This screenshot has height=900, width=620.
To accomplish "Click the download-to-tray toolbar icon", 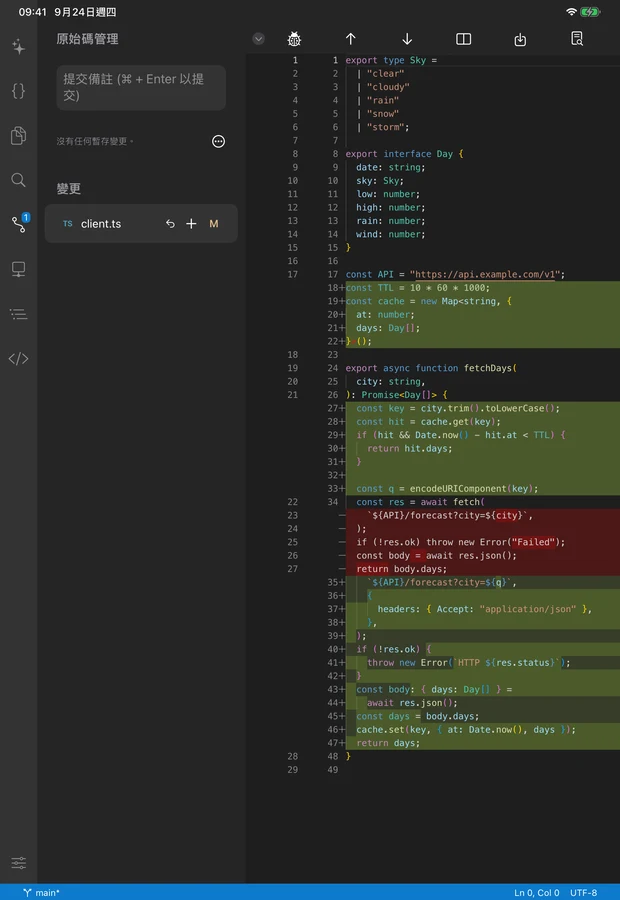I will point(520,39).
